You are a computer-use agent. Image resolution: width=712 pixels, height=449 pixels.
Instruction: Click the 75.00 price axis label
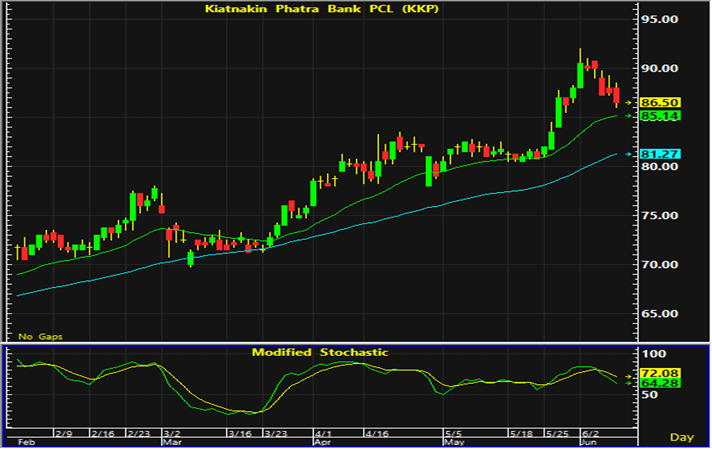pos(659,216)
